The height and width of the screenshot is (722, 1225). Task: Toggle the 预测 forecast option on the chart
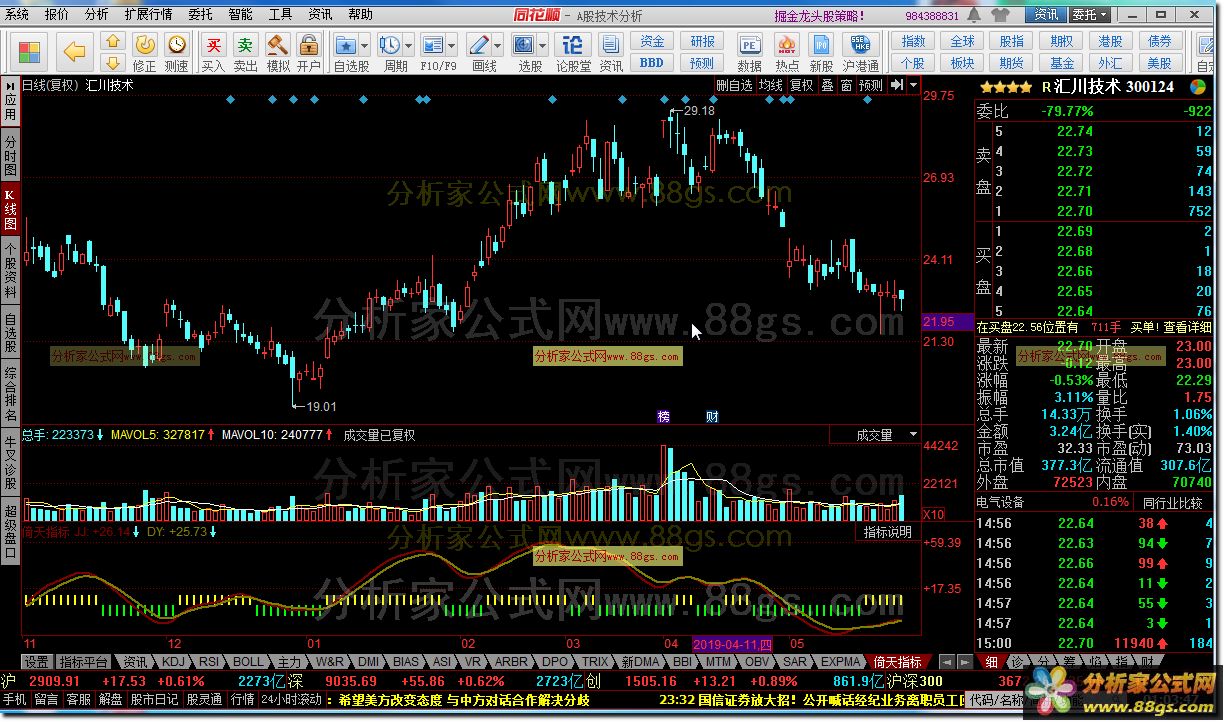[x=871, y=86]
